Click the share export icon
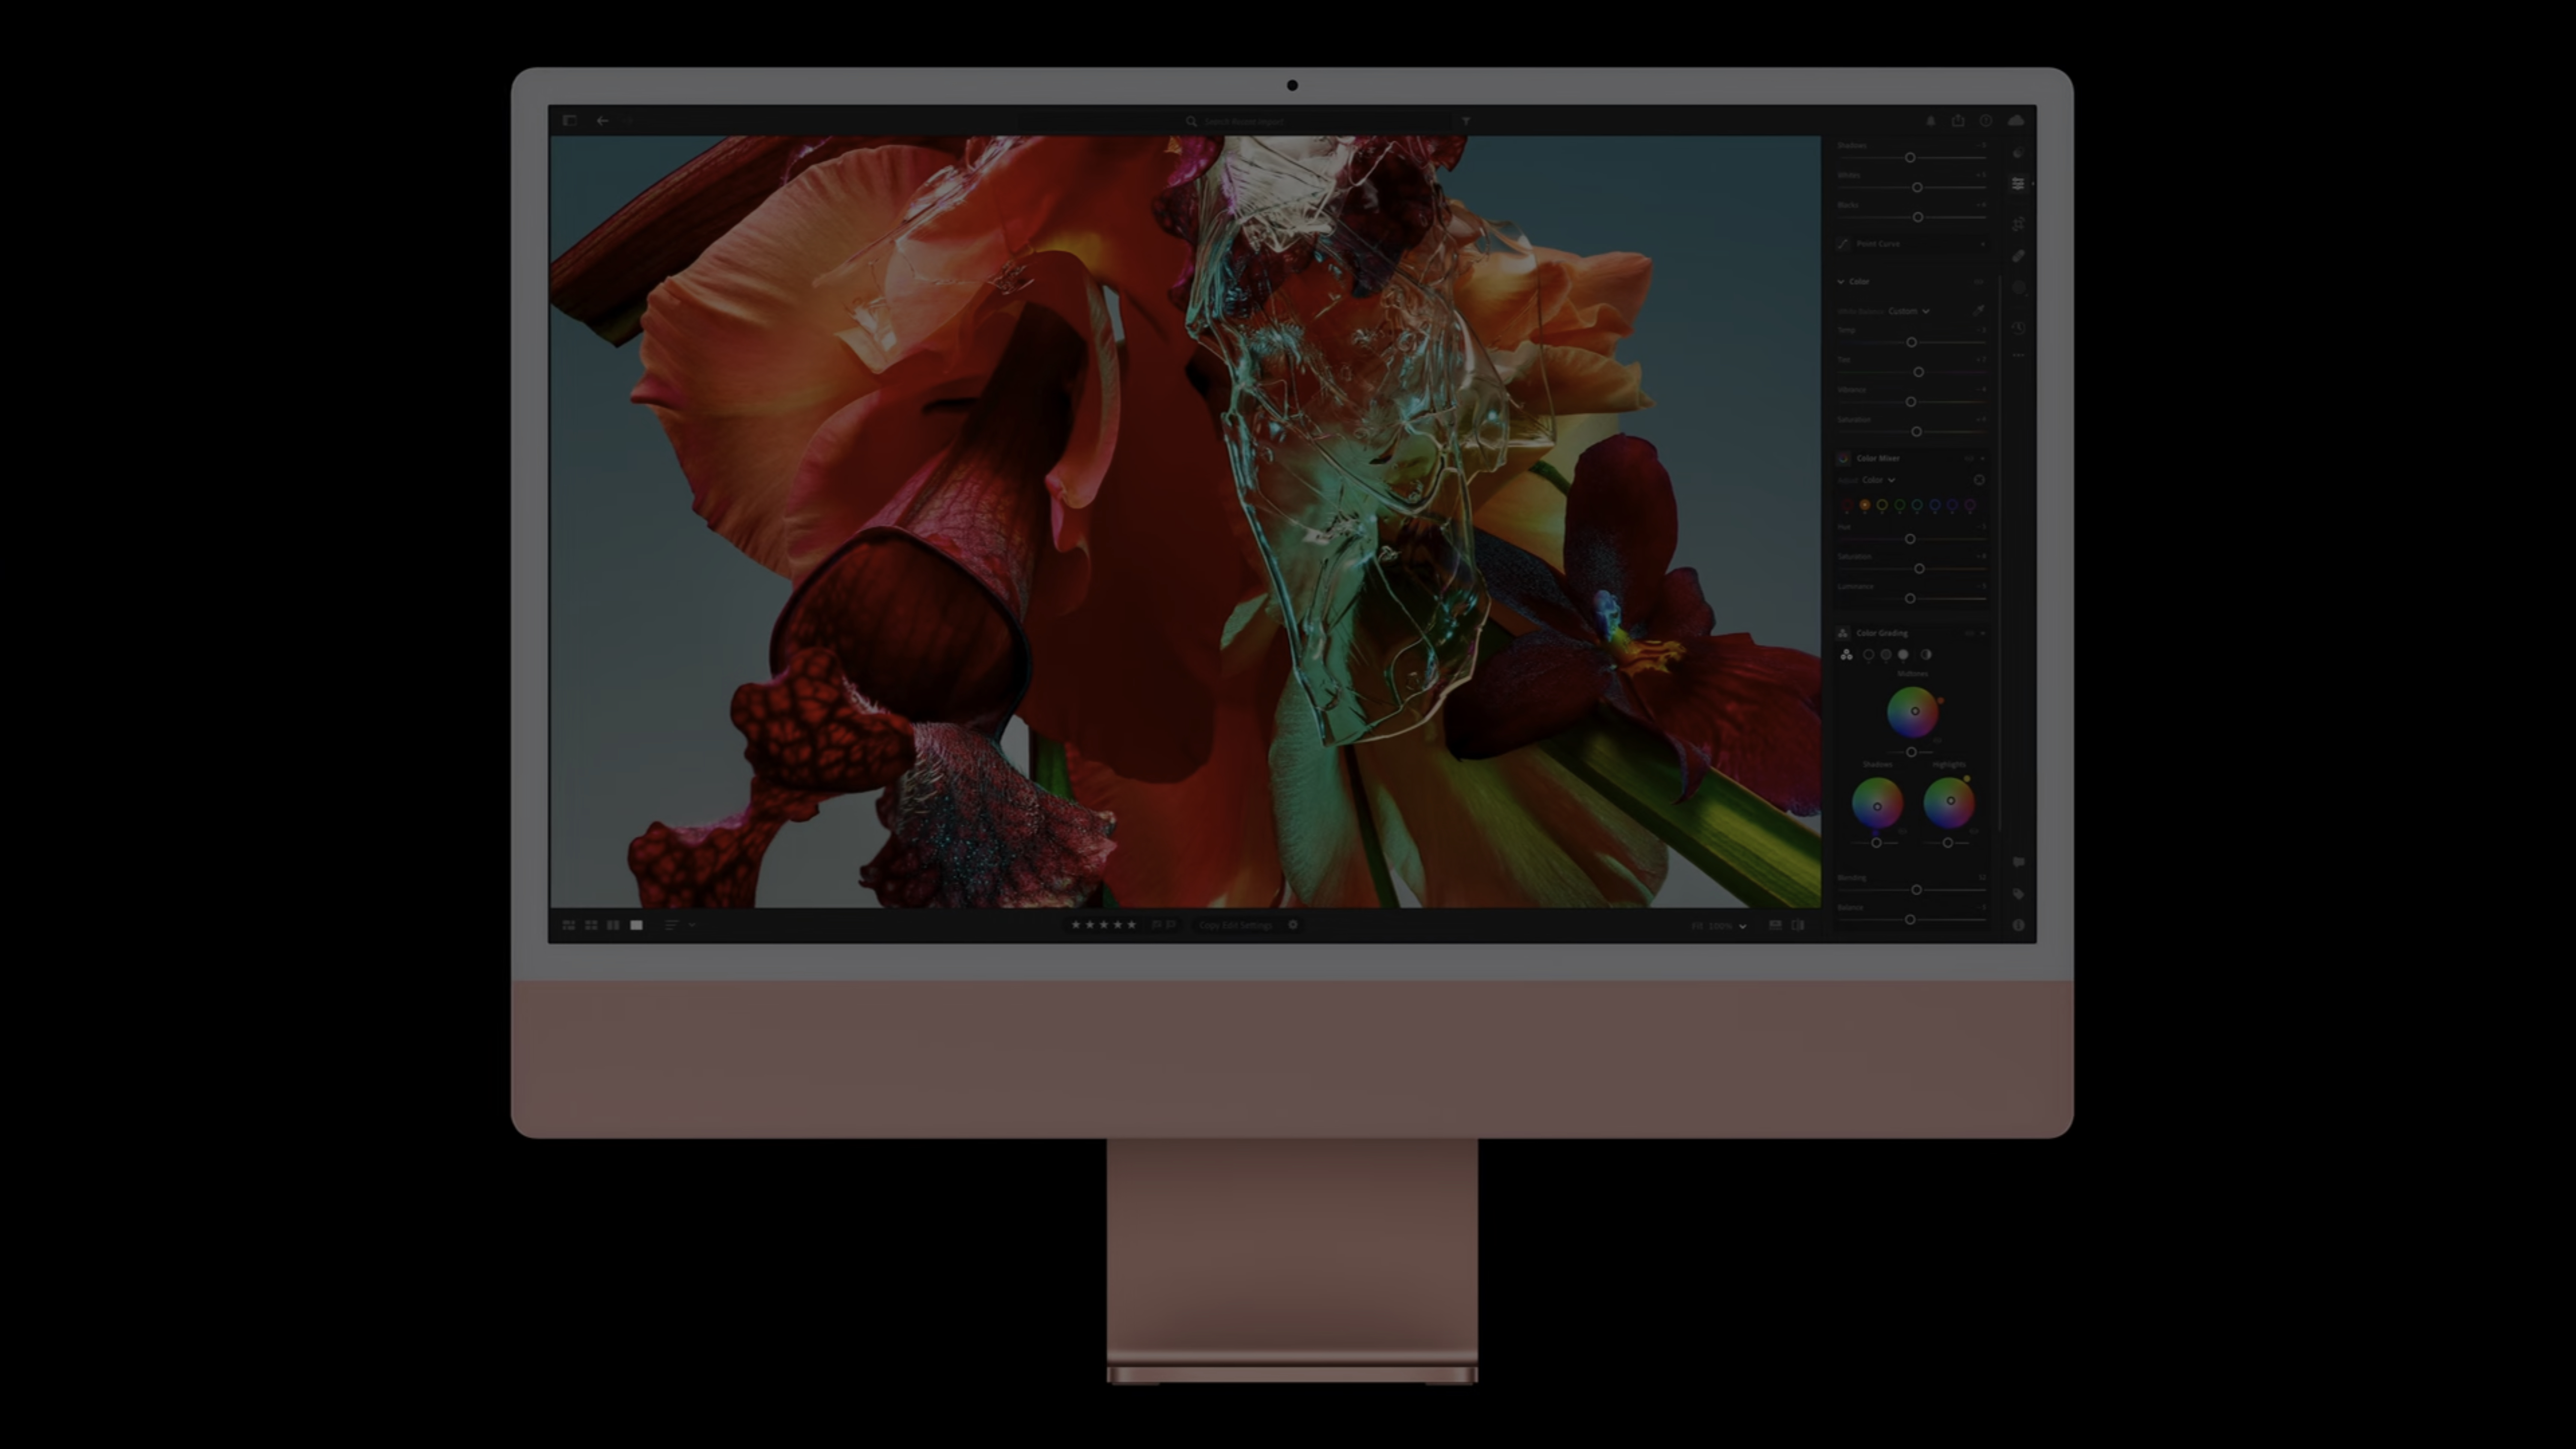 1958,121
